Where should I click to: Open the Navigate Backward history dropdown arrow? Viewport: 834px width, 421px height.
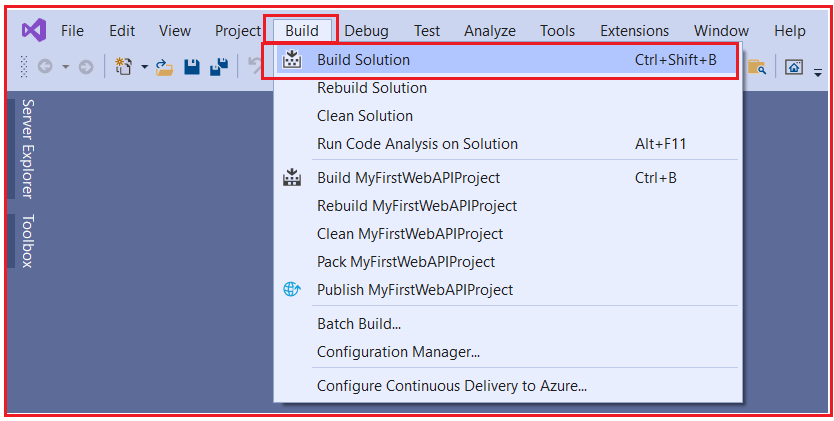coord(65,67)
